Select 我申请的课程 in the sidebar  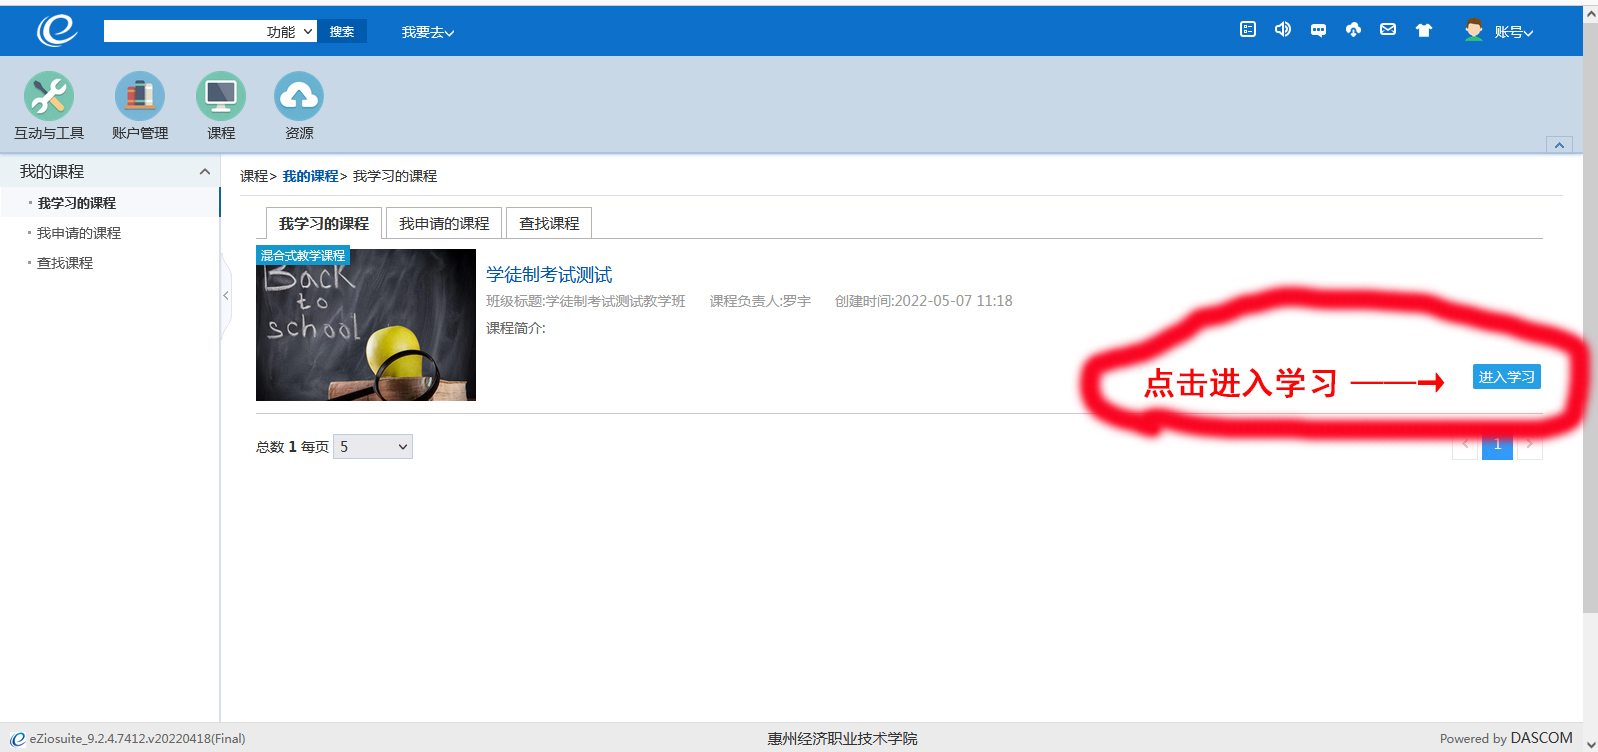click(79, 233)
